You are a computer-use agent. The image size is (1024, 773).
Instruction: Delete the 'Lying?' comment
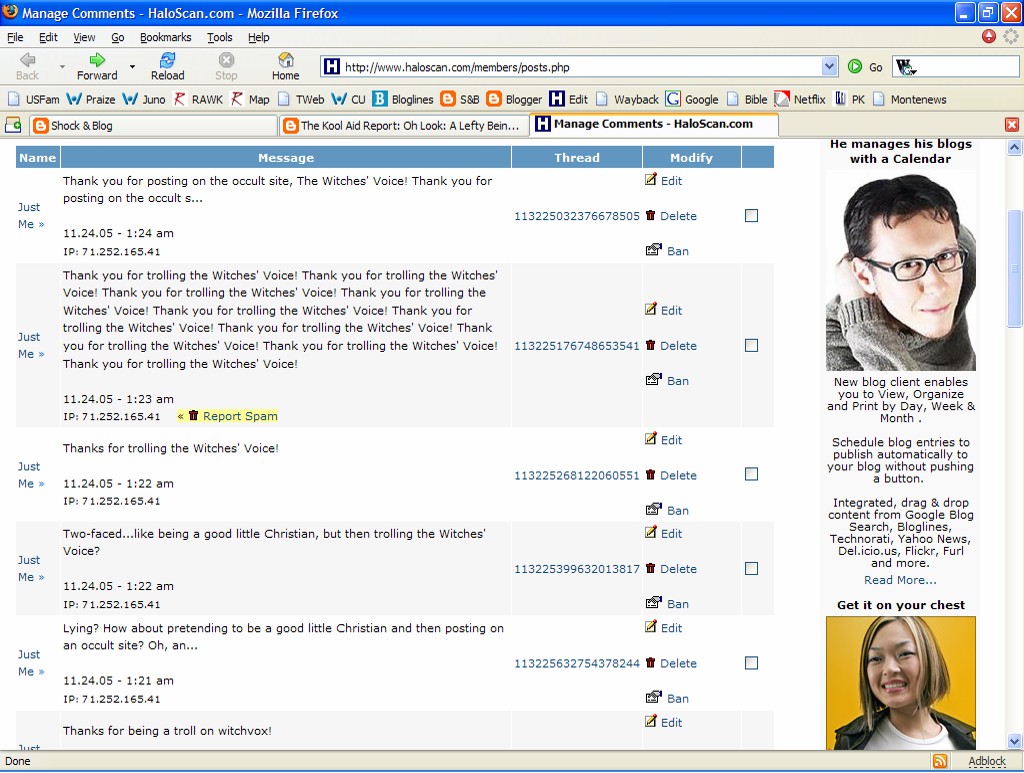671,663
